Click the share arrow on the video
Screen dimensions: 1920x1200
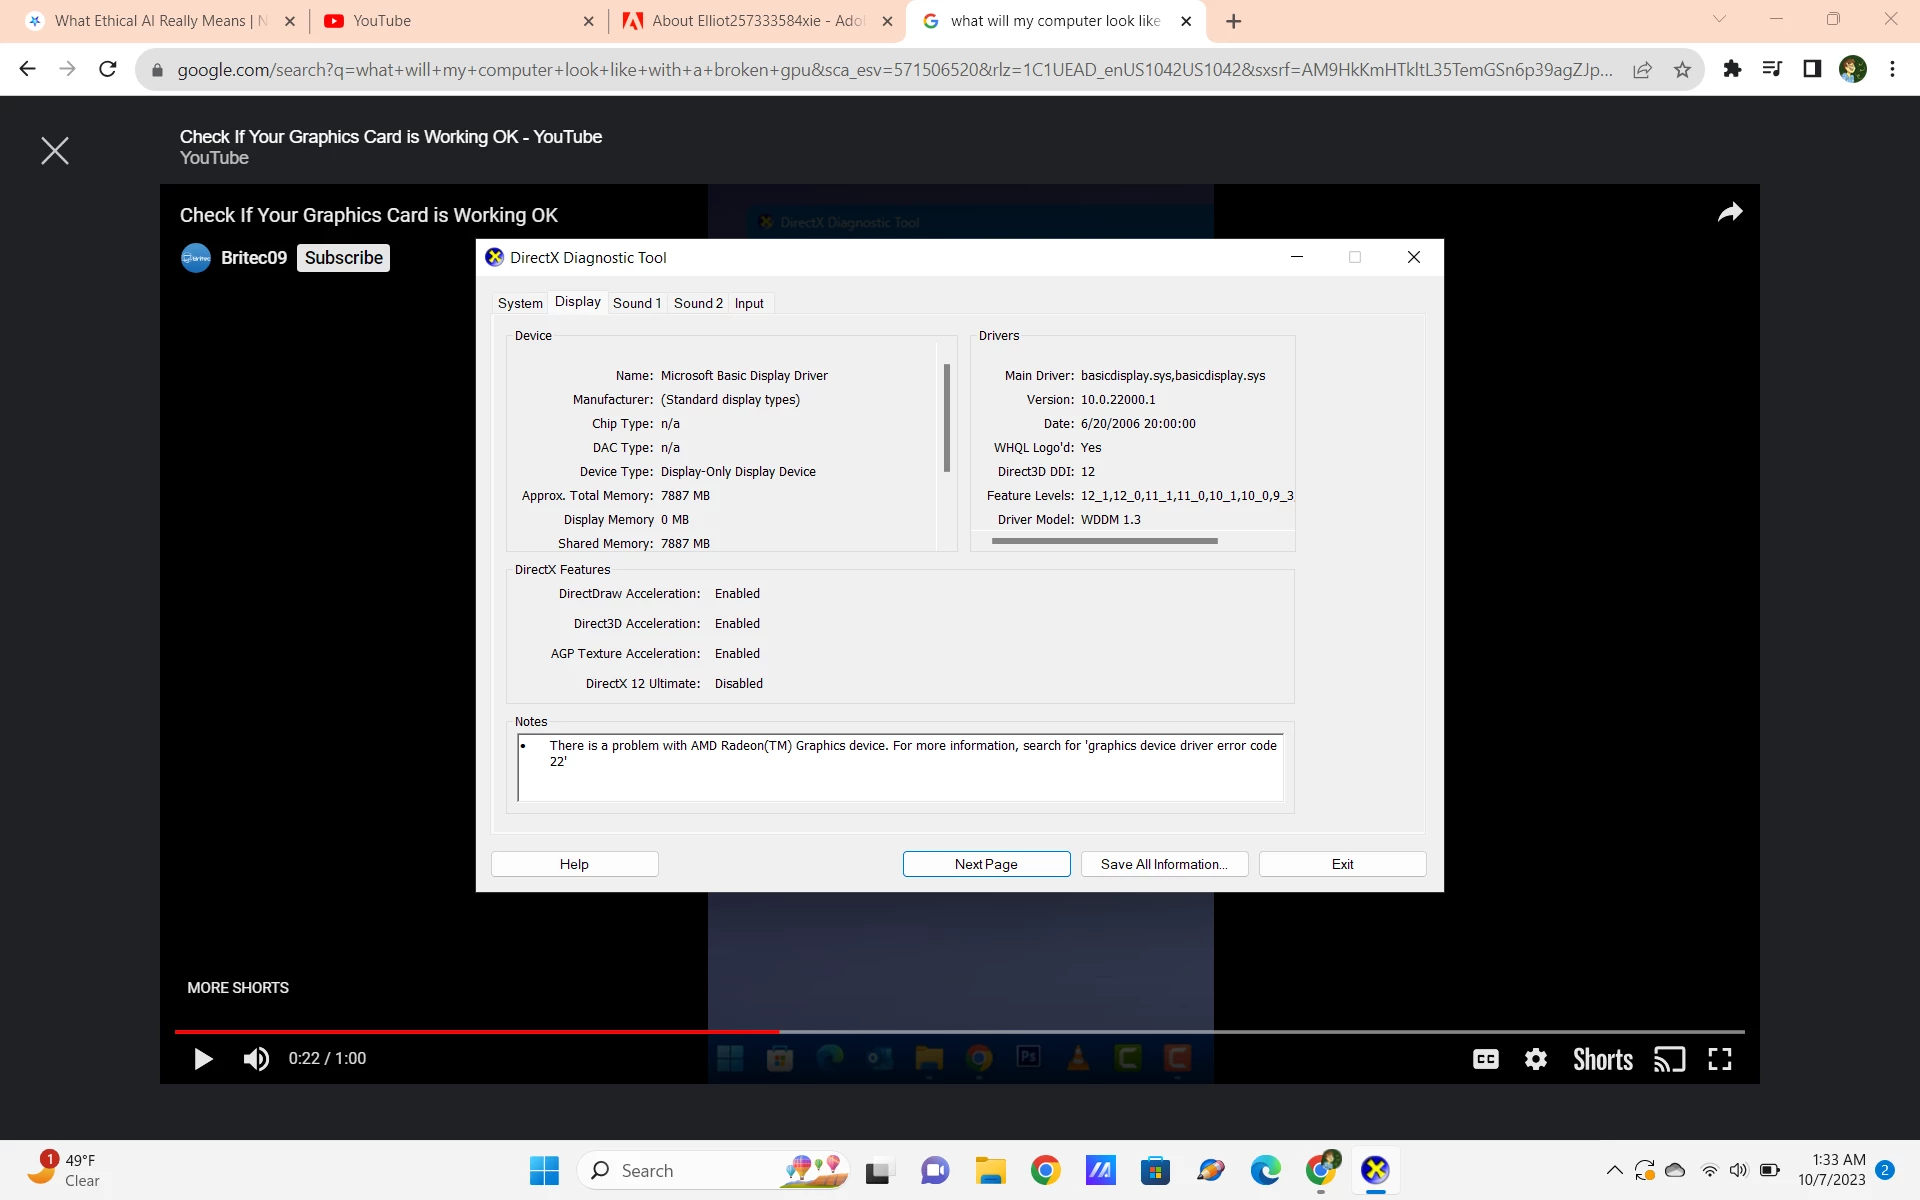(x=1730, y=212)
